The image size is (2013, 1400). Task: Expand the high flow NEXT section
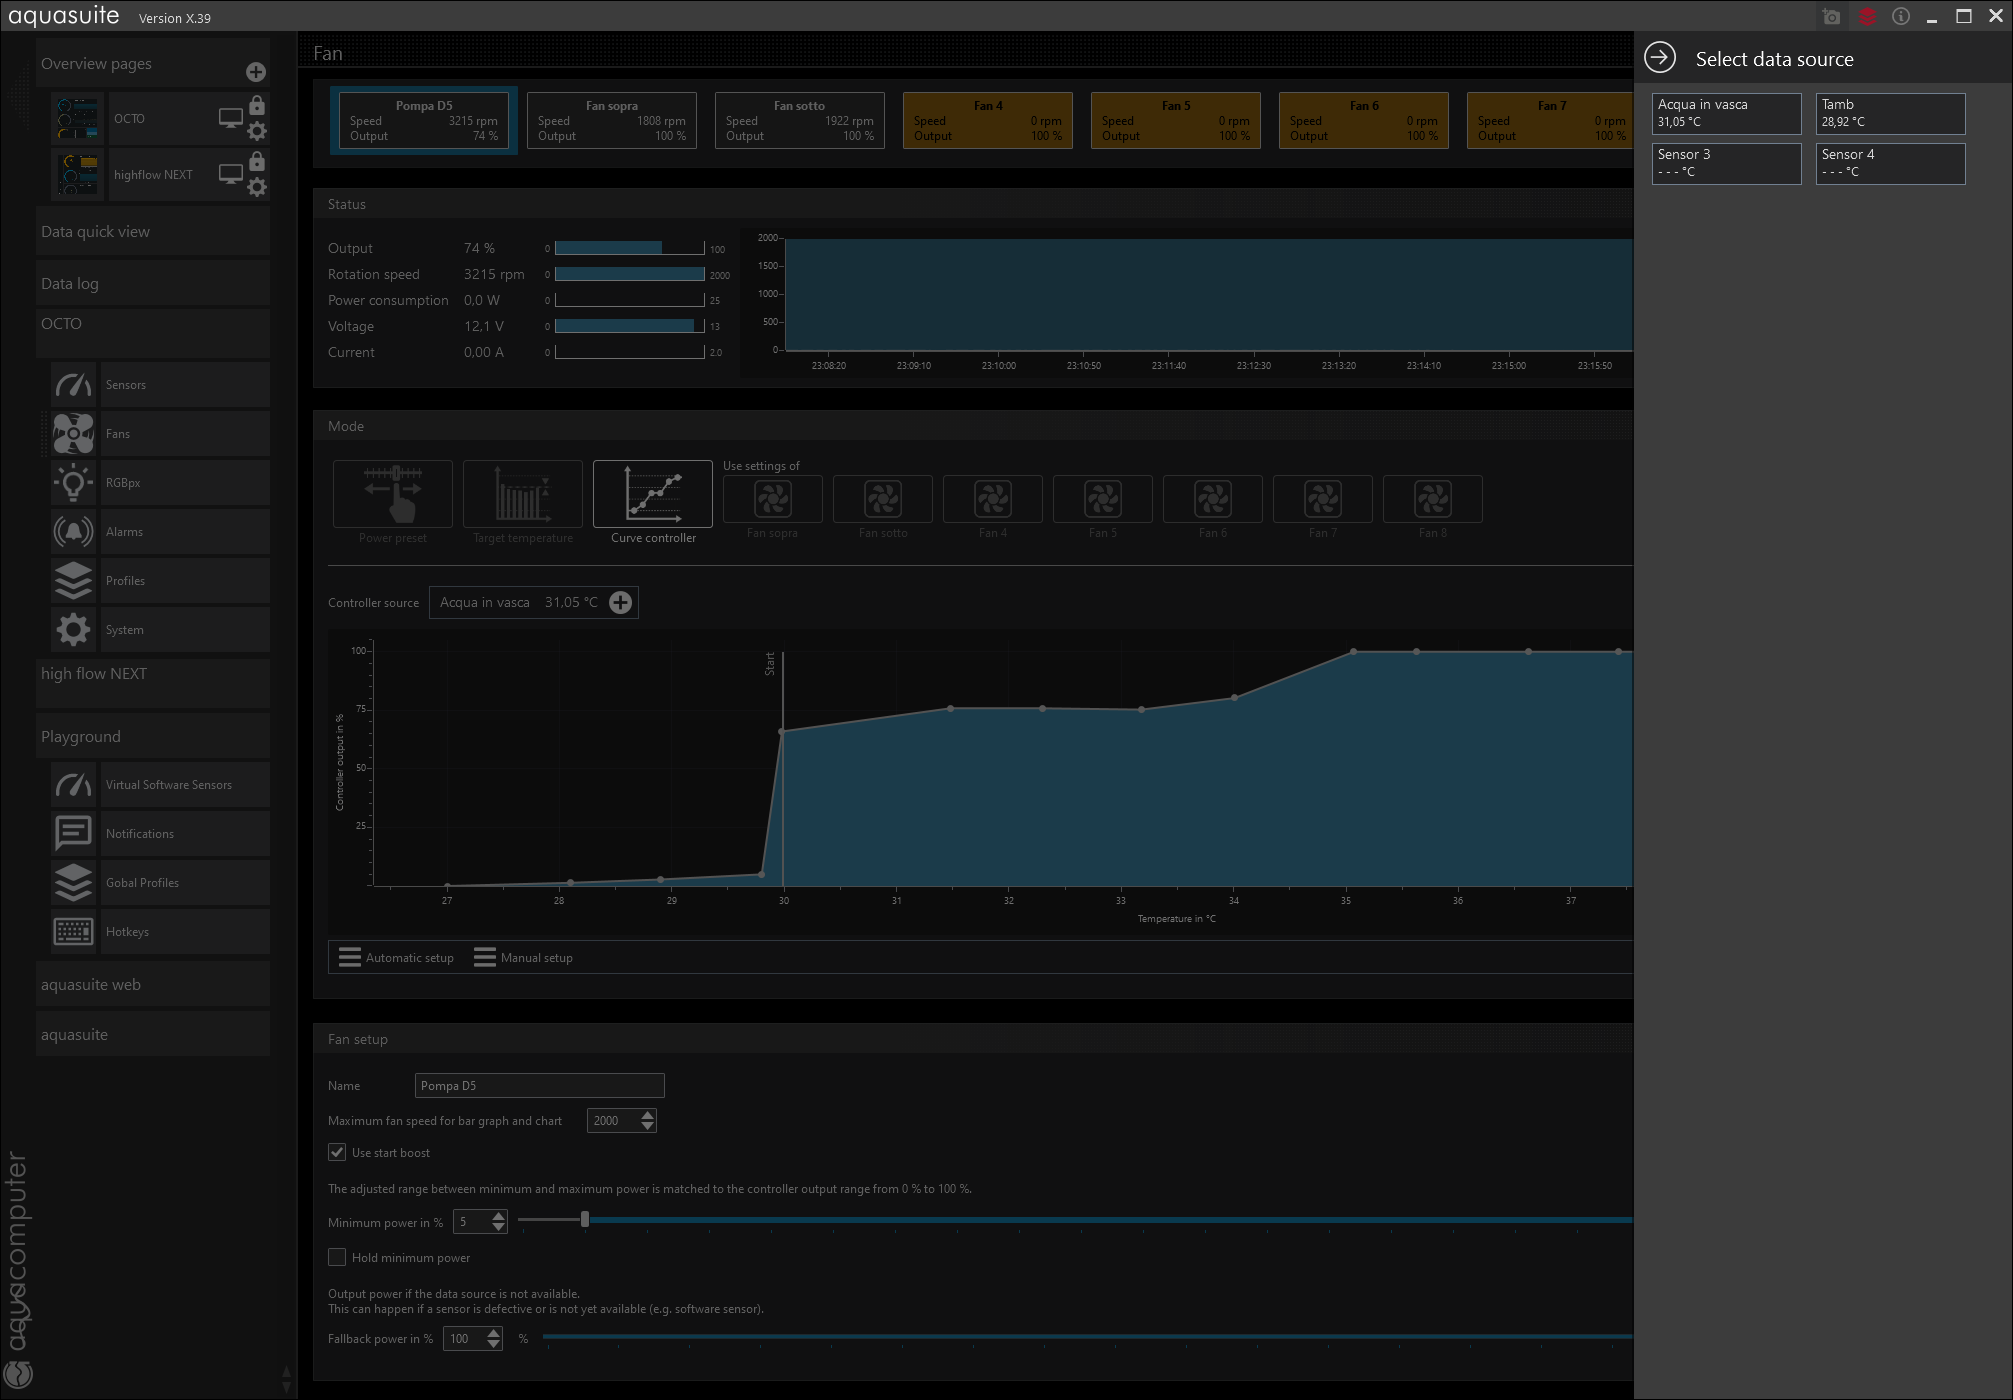pyautogui.click(x=153, y=682)
